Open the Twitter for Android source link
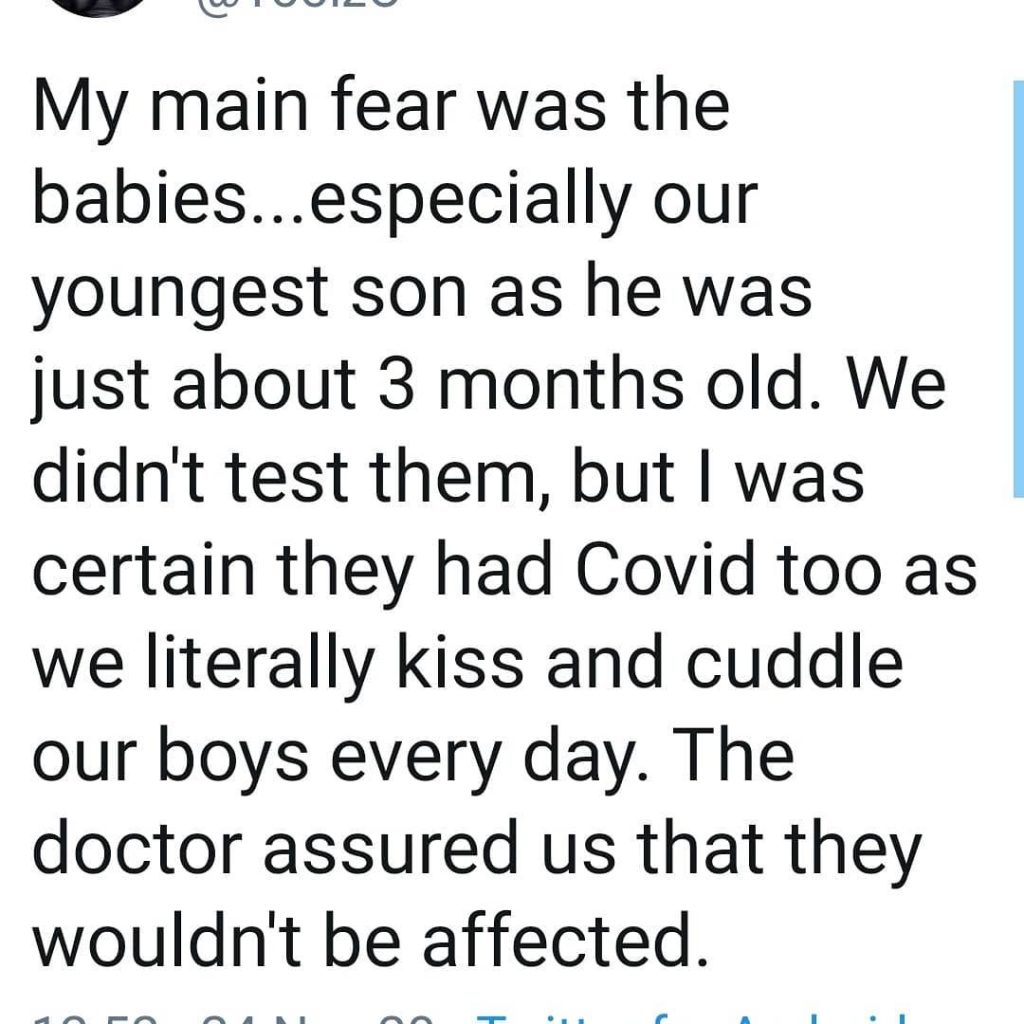Screen dimensions: 1024x1024 point(691,1017)
